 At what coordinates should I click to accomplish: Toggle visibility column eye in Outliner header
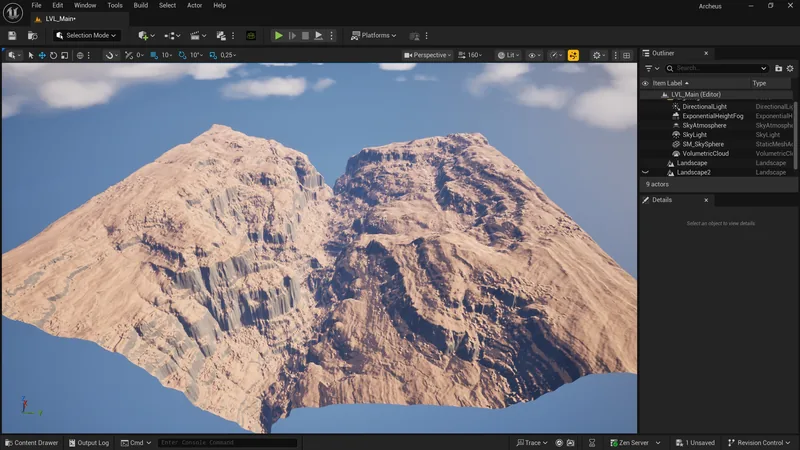click(x=645, y=83)
